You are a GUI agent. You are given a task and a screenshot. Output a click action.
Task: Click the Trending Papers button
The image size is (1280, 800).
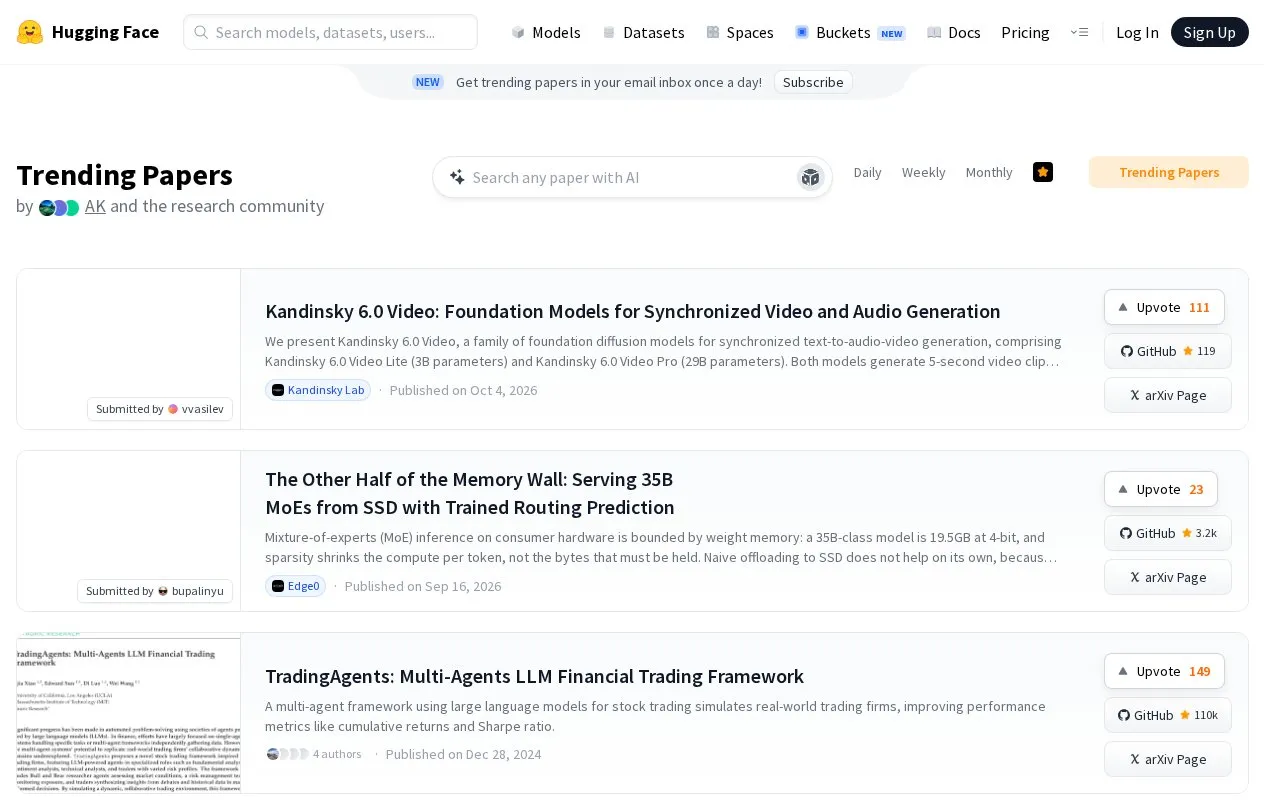1169,172
